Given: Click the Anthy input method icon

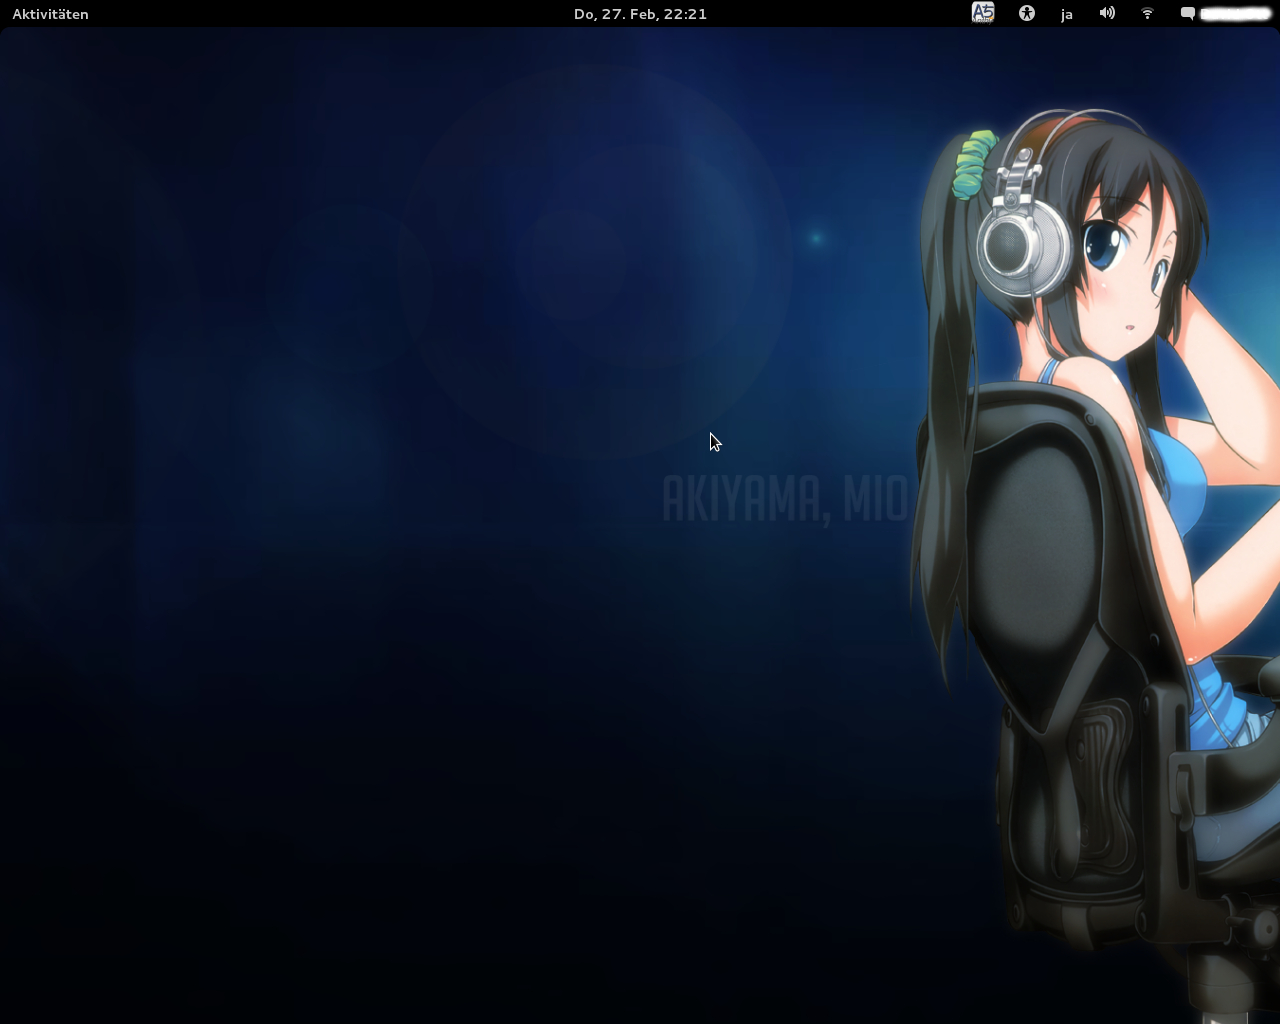Looking at the screenshot, I should pyautogui.click(x=983, y=13).
